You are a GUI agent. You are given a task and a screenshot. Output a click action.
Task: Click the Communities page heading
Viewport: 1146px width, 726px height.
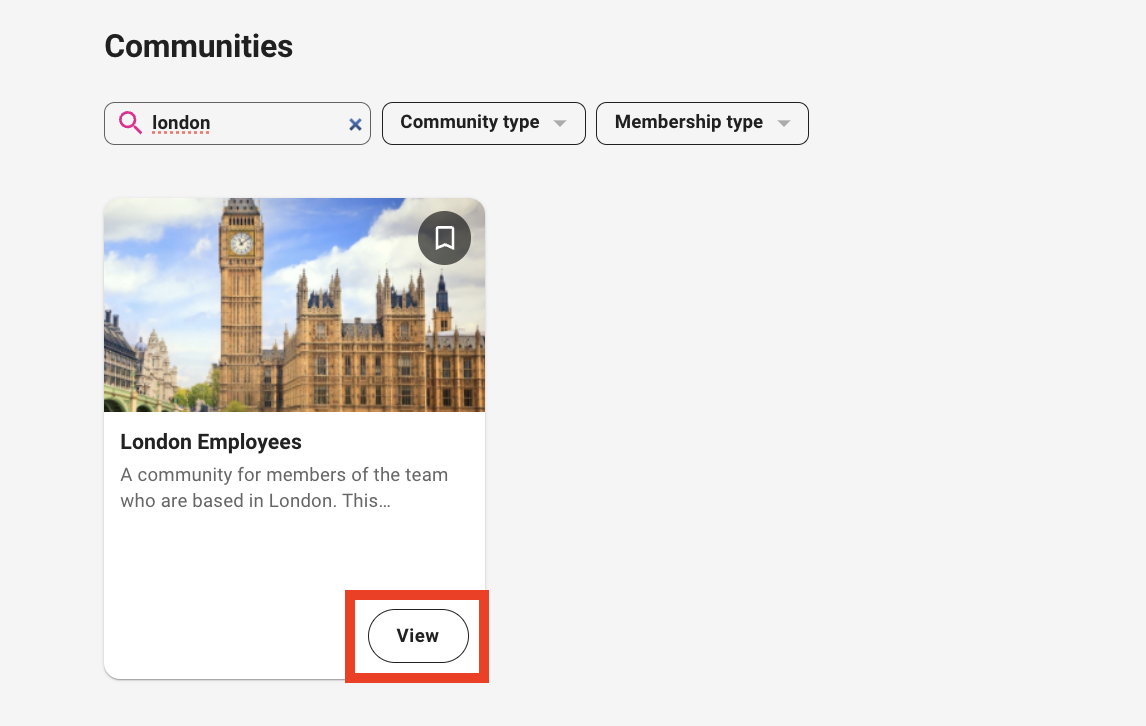click(198, 46)
